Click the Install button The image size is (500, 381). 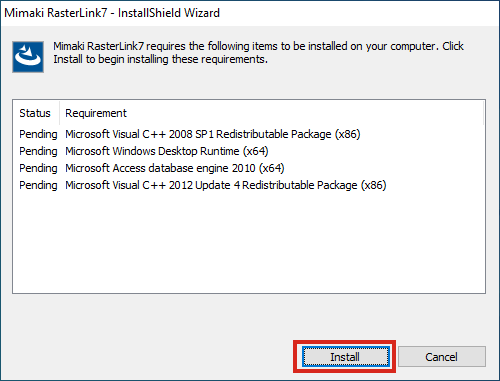tap(345, 357)
